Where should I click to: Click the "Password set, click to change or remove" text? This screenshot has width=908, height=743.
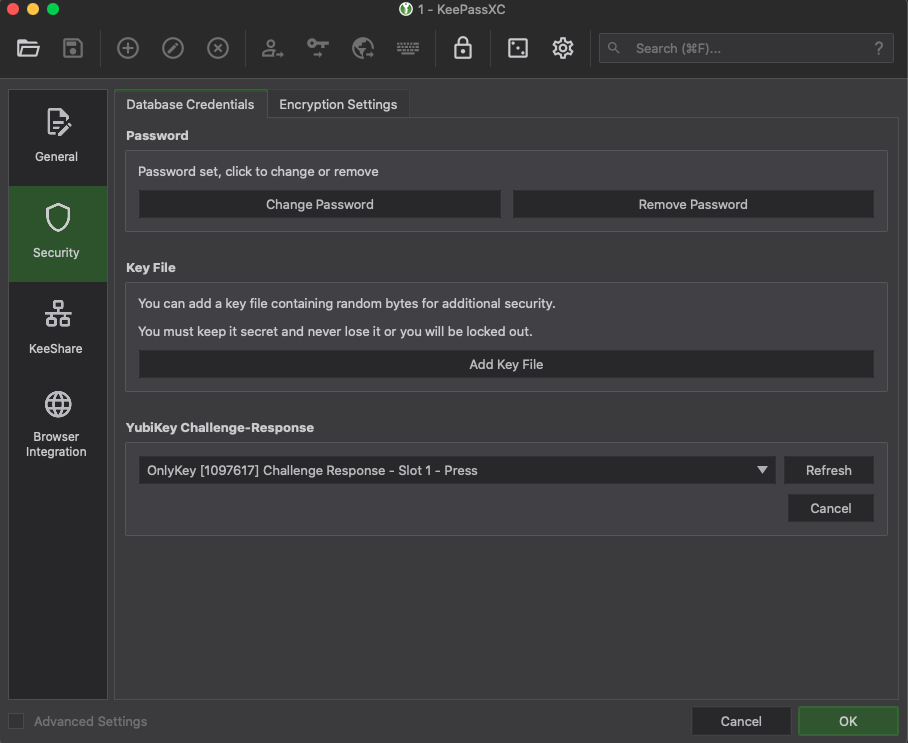click(258, 171)
